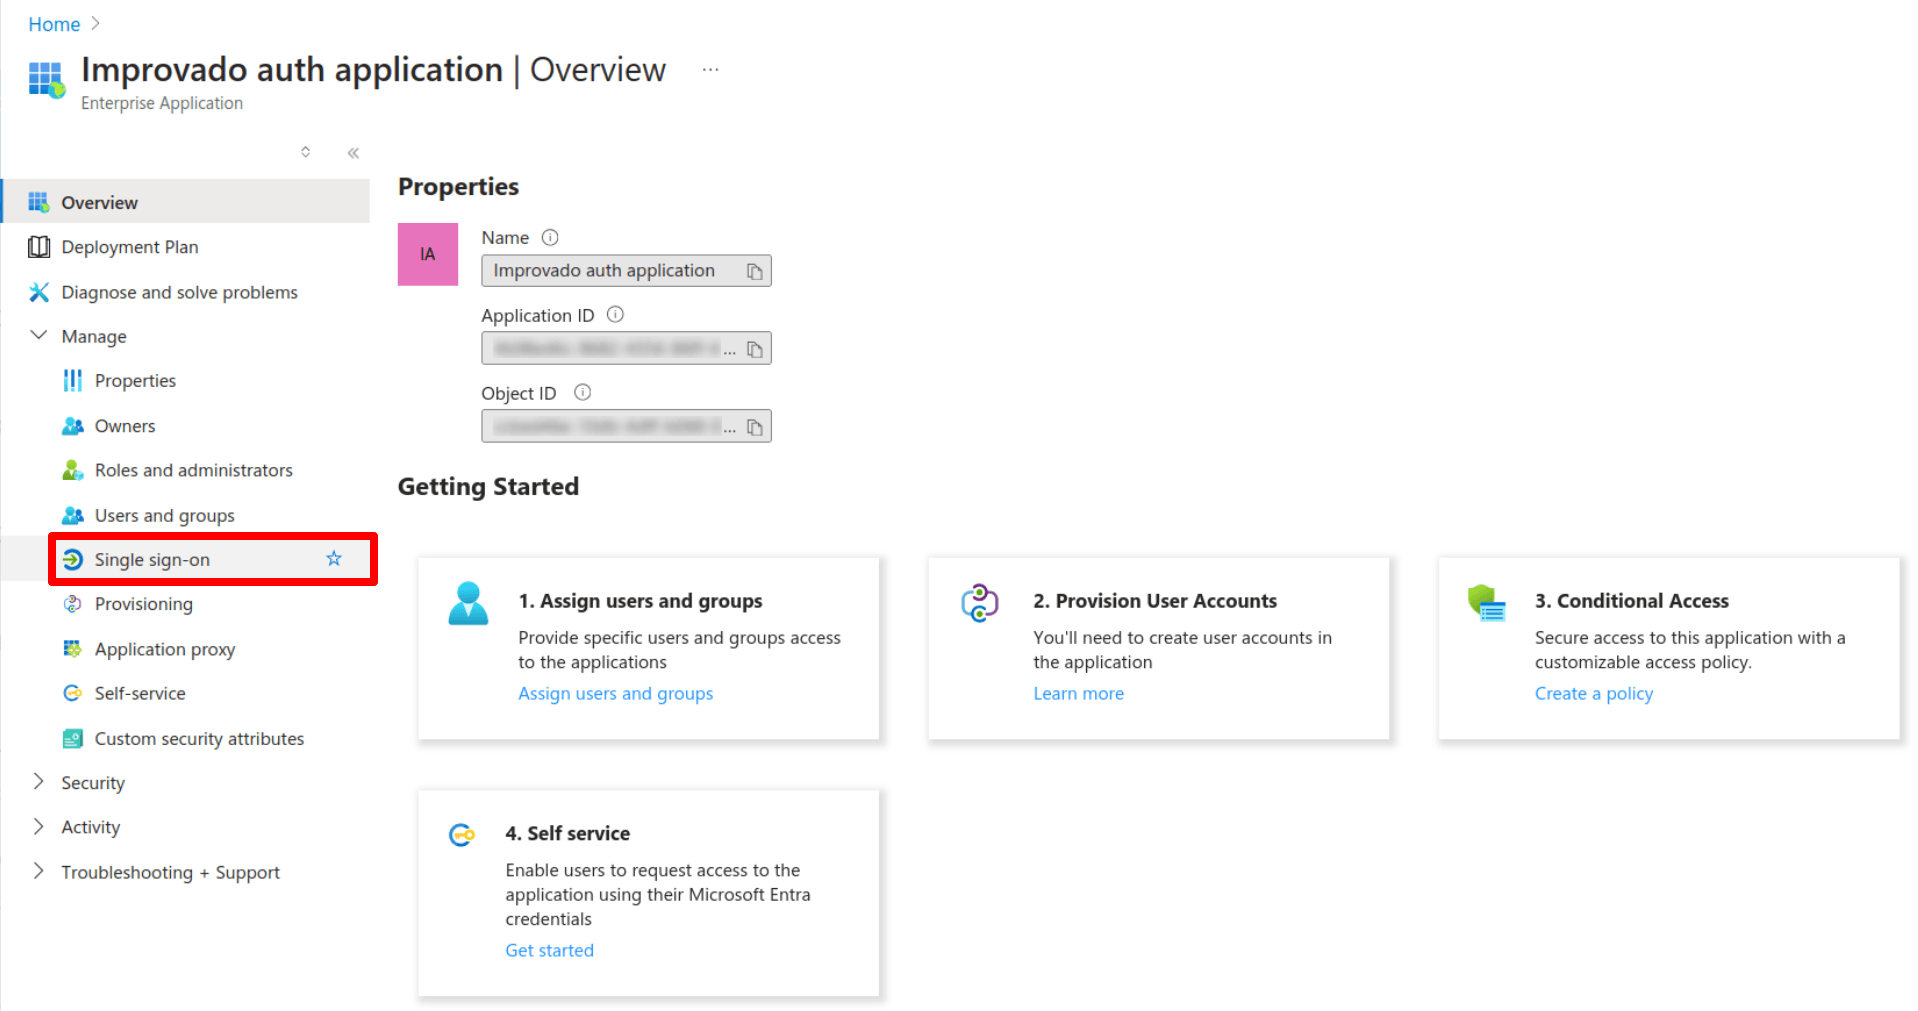Click the Assign users and groups card icon
Screen dimensions: 1918x1011
[468, 603]
